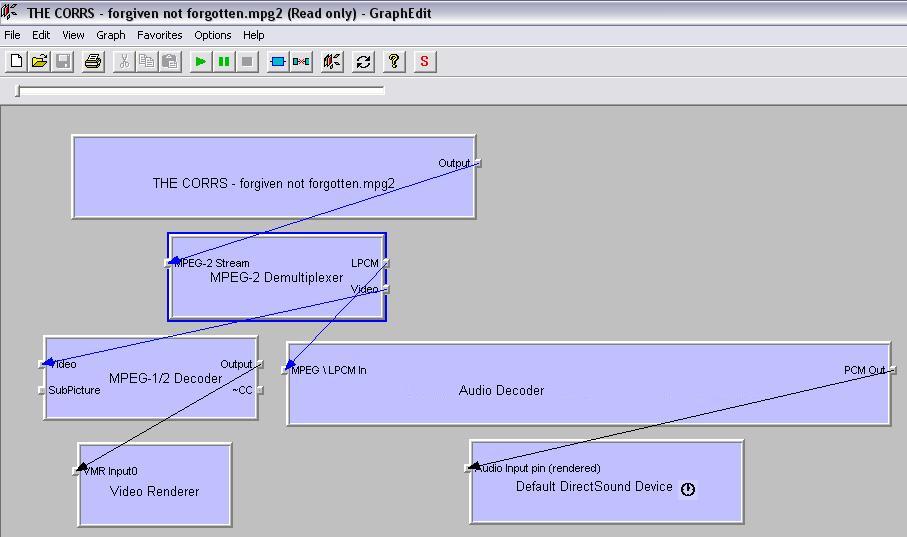This screenshot has width=907, height=537.
Task: Play the filter graph
Action: point(201,62)
